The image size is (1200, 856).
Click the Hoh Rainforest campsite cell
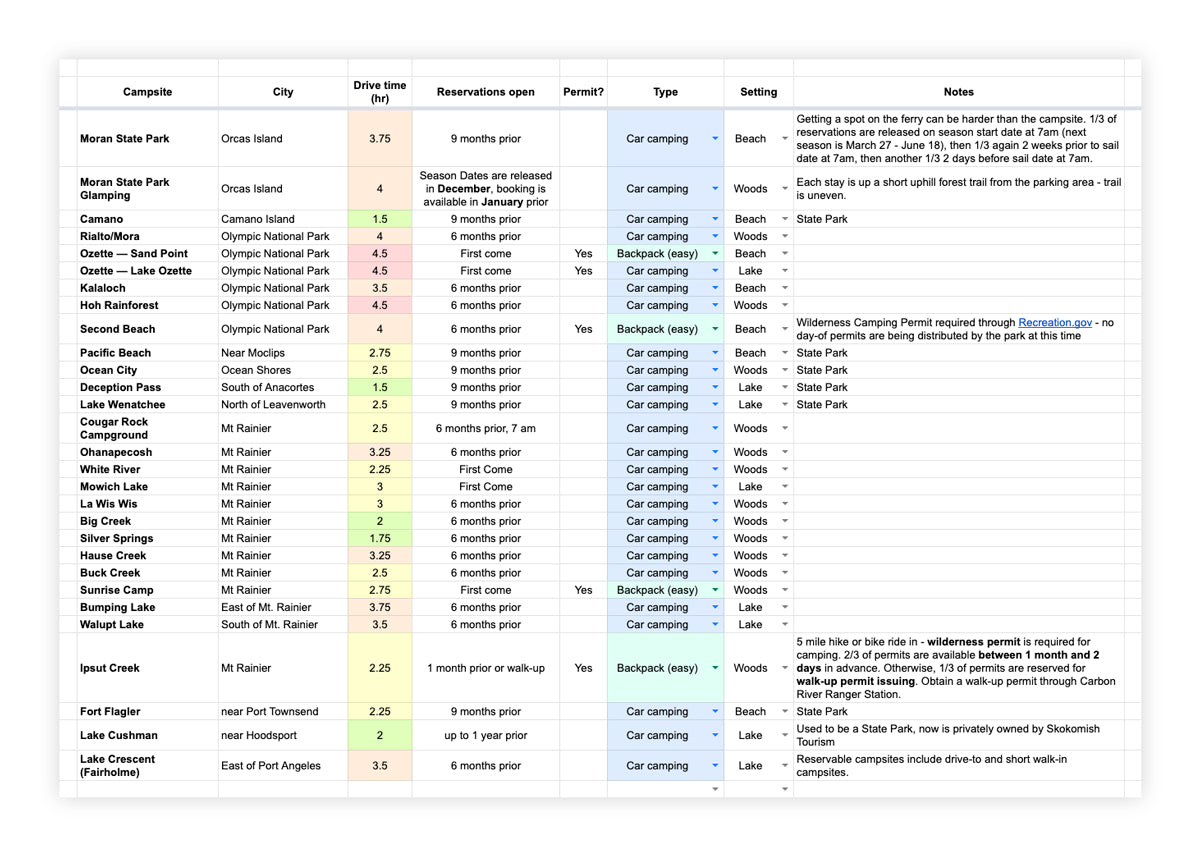click(x=147, y=305)
